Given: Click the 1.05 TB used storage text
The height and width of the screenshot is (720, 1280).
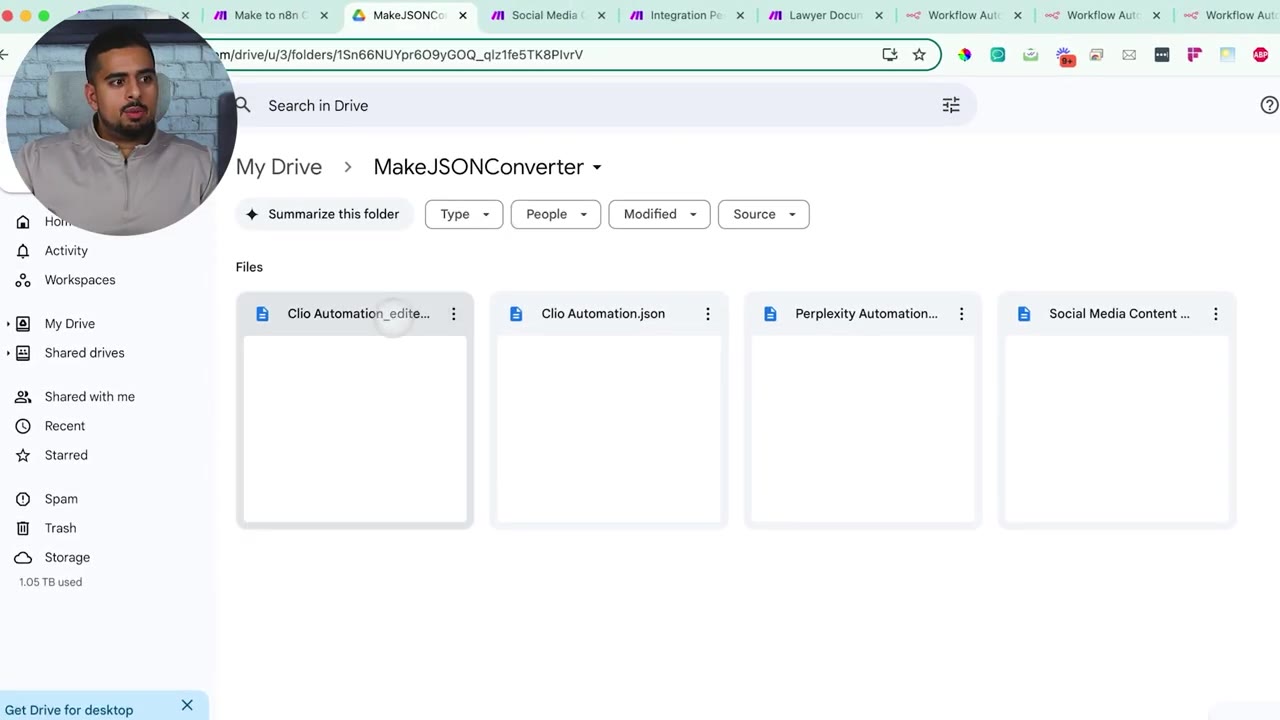Looking at the screenshot, I should pyautogui.click(x=50, y=582).
